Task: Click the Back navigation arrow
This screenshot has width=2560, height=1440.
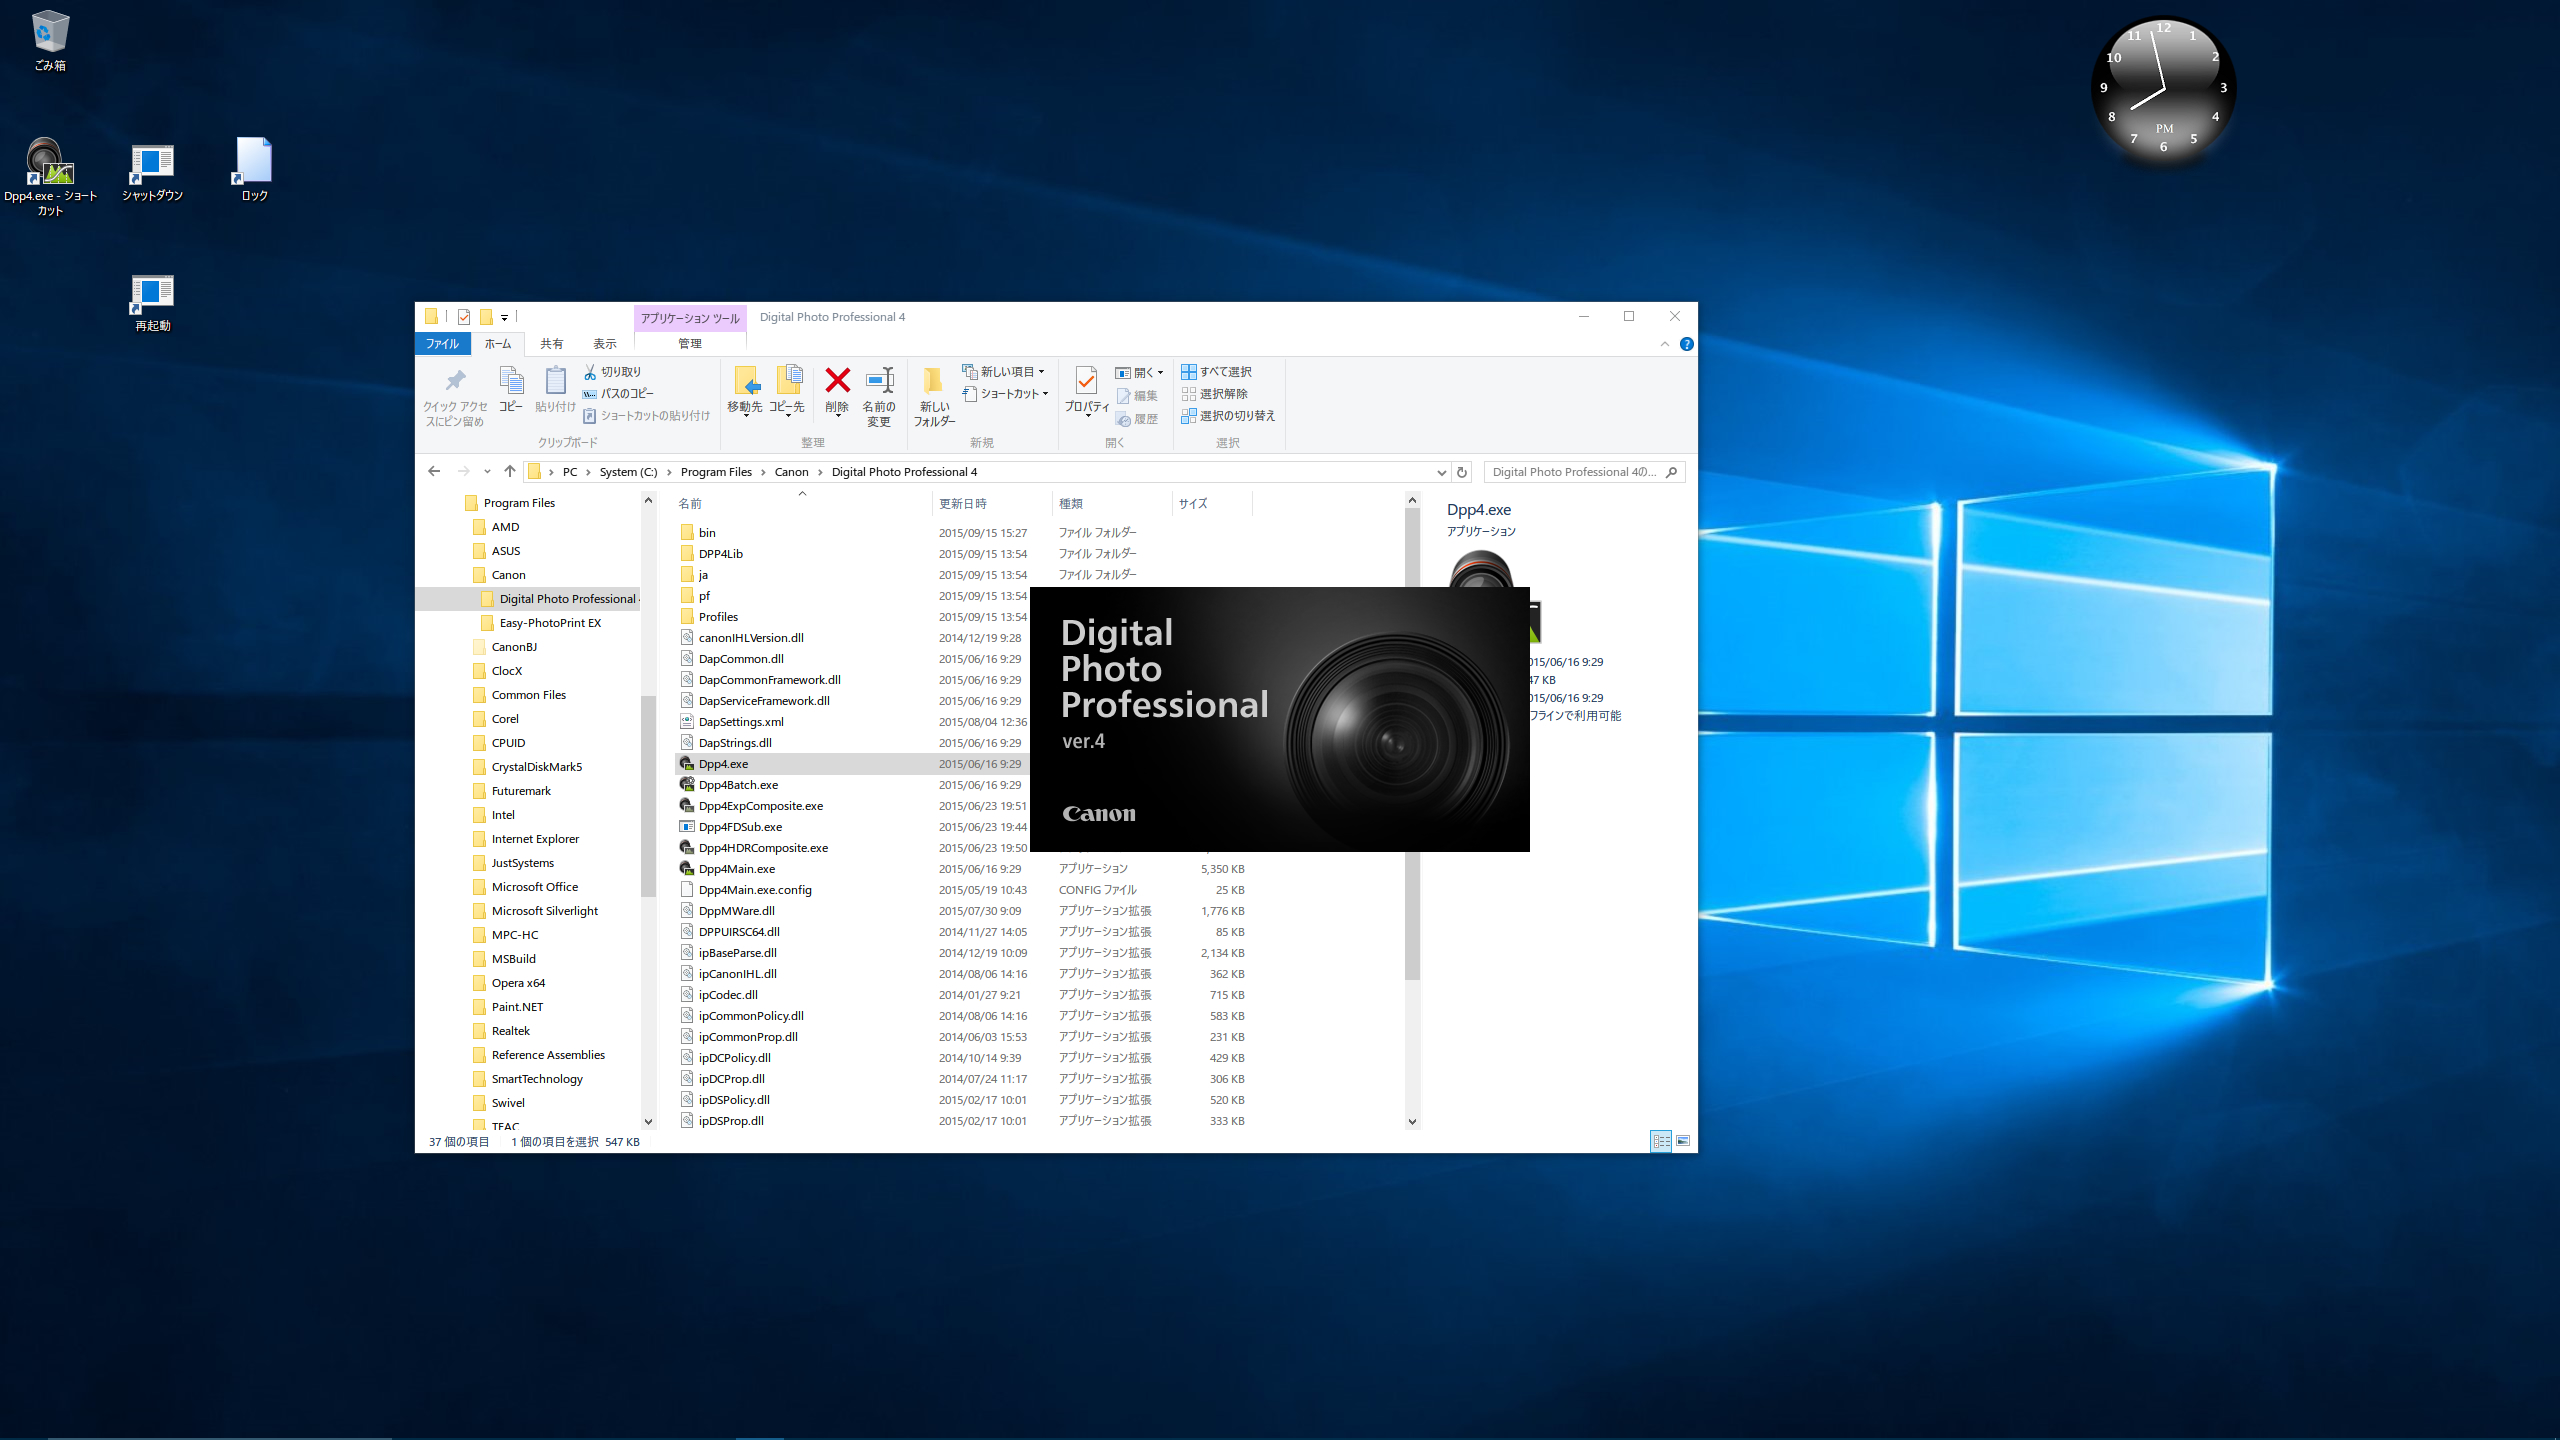Action: click(434, 471)
